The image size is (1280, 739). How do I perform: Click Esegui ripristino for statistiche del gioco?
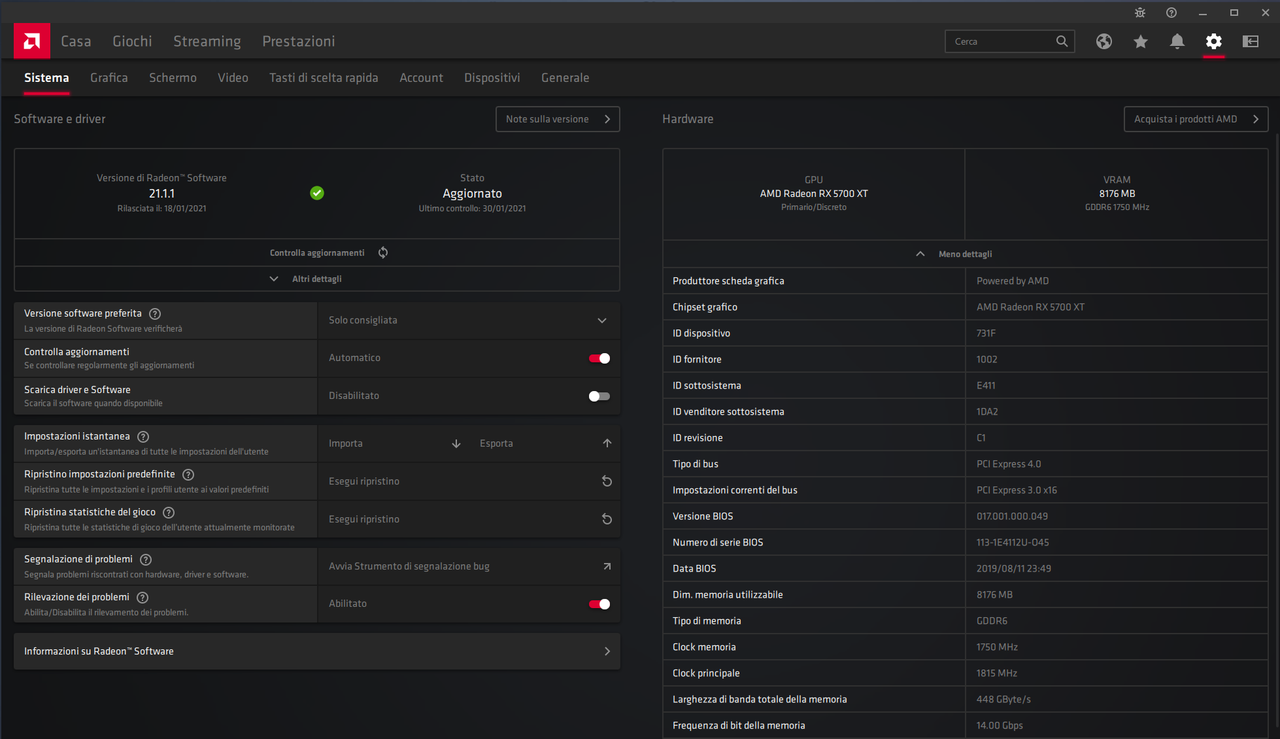coord(468,519)
